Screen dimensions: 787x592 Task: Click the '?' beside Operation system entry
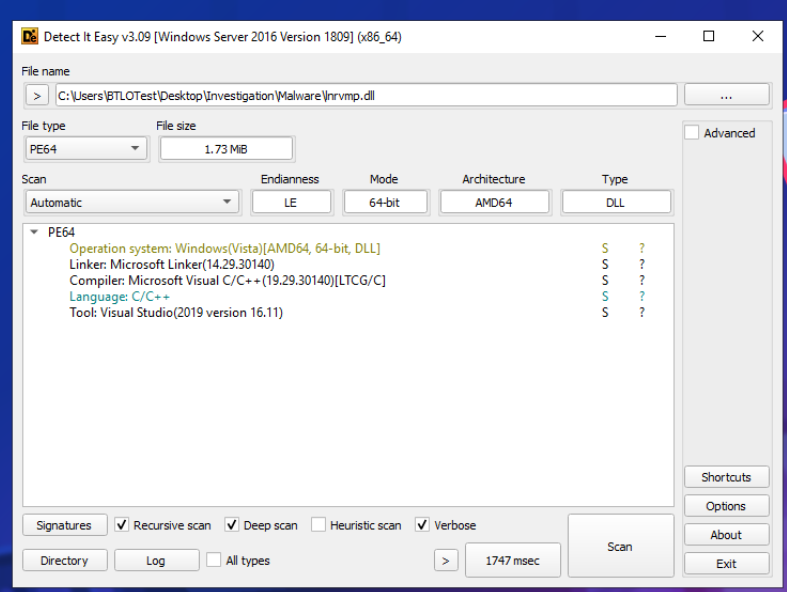pos(642,248)
